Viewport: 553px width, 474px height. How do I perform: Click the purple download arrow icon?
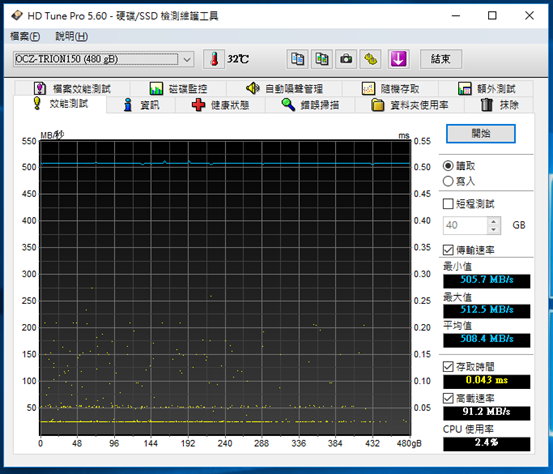pyautogui.click(x=399, y=59)
